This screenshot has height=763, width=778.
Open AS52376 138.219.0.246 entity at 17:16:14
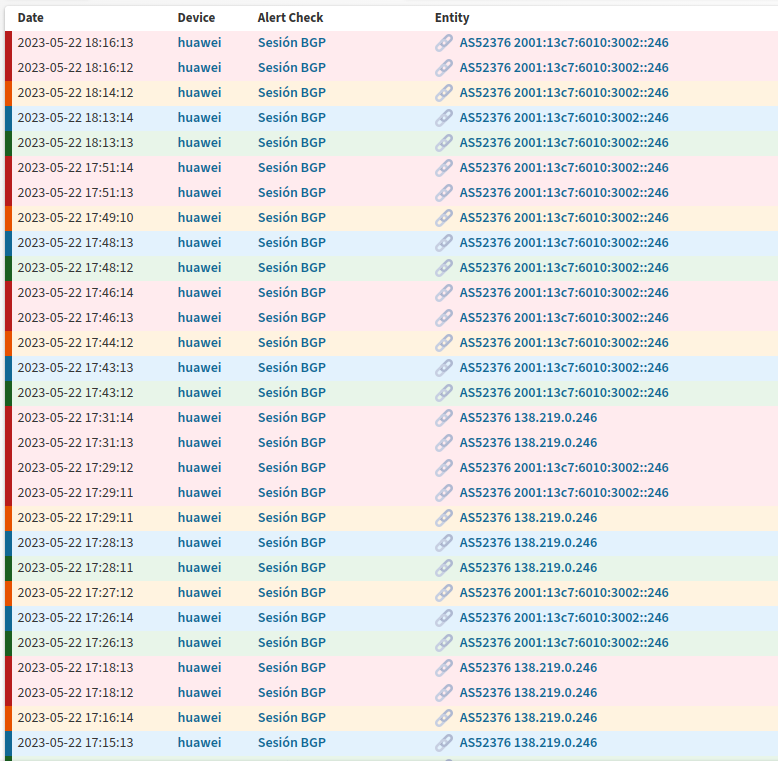(528, 718)
